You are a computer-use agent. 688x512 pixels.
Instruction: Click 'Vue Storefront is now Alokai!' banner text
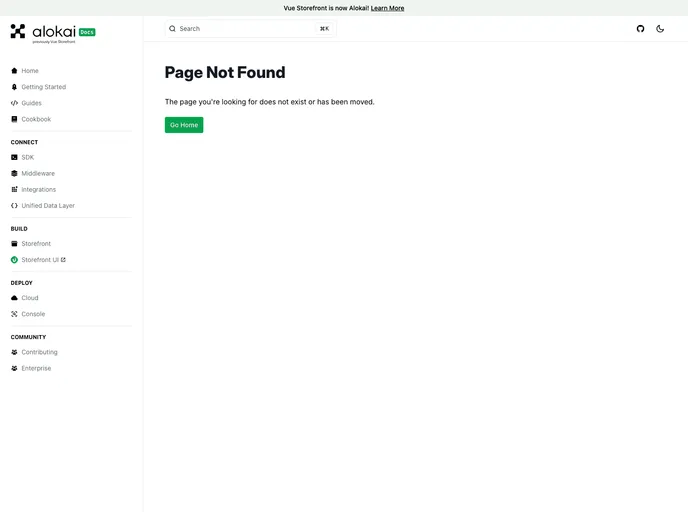pyautogui.click(x=326, y=8)
